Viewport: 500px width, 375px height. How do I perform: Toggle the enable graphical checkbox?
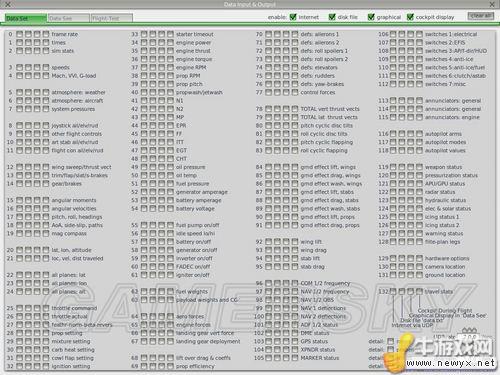(x=371, y=17)
